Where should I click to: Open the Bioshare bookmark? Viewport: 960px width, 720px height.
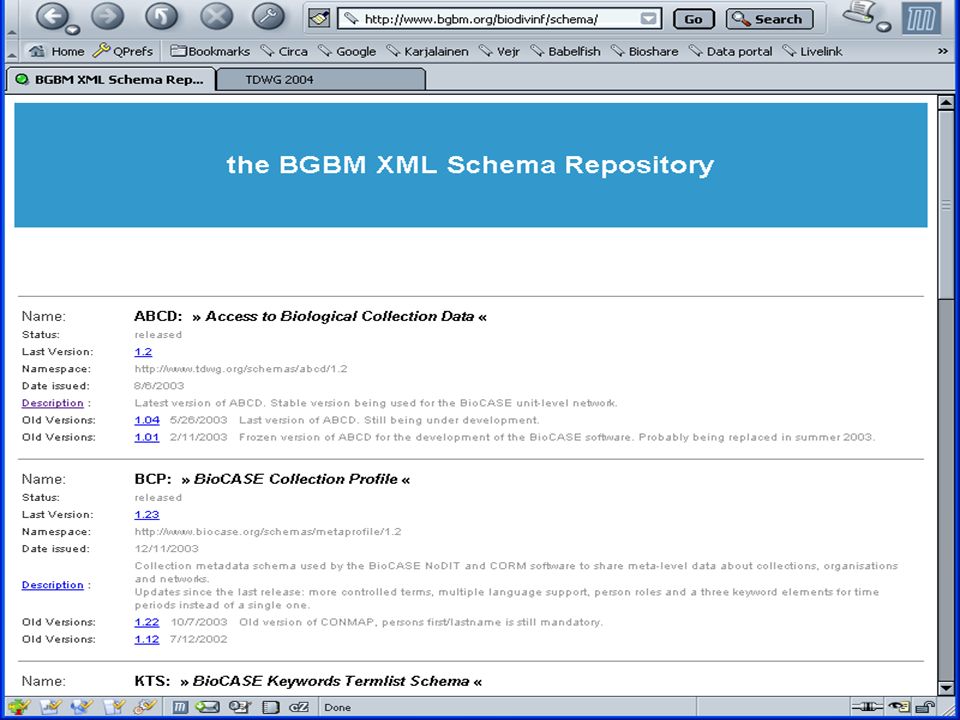pos(644,51)
